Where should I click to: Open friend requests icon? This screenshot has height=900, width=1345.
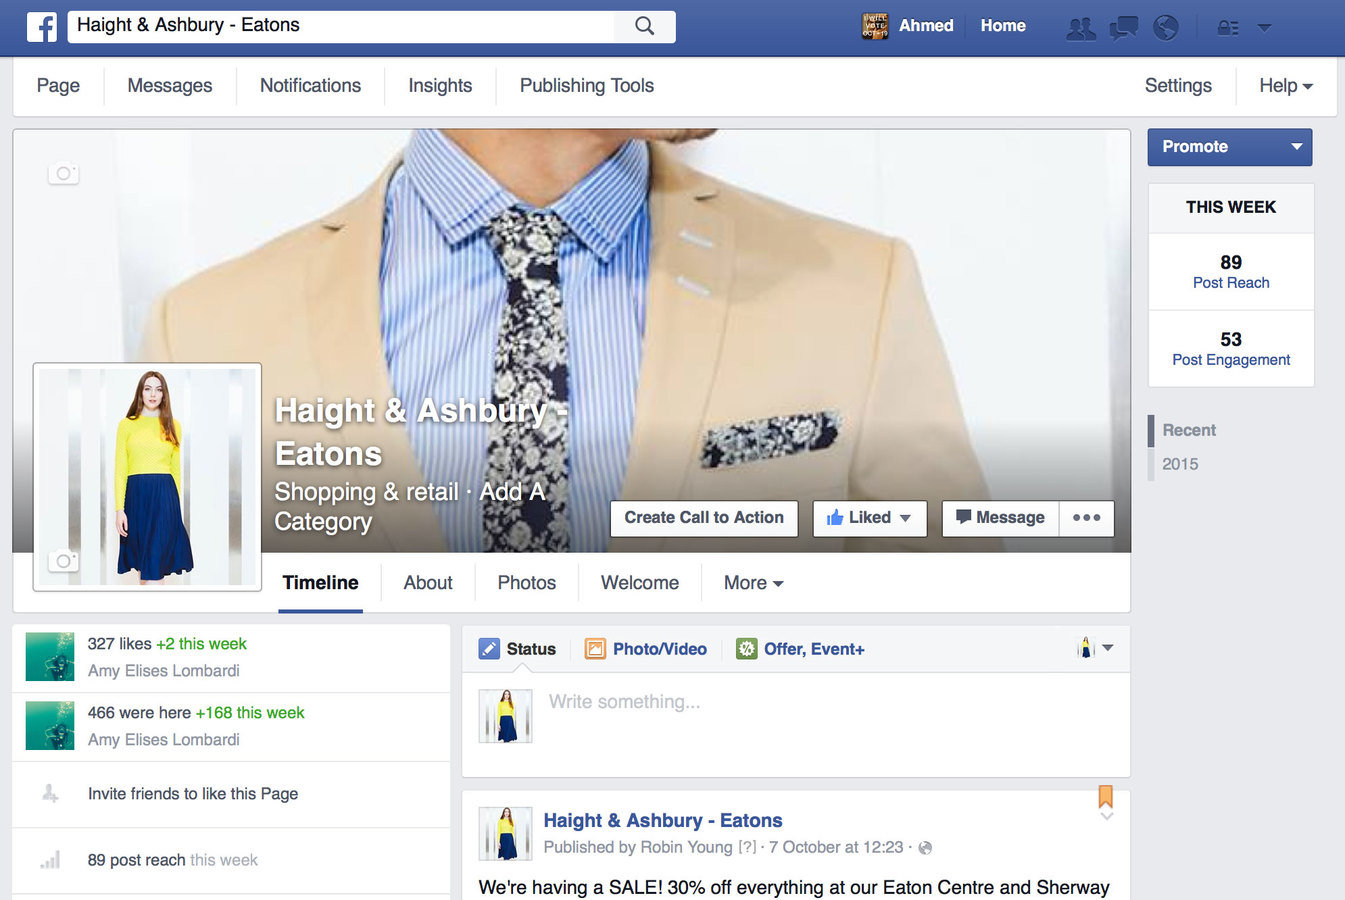point(1081,27)
